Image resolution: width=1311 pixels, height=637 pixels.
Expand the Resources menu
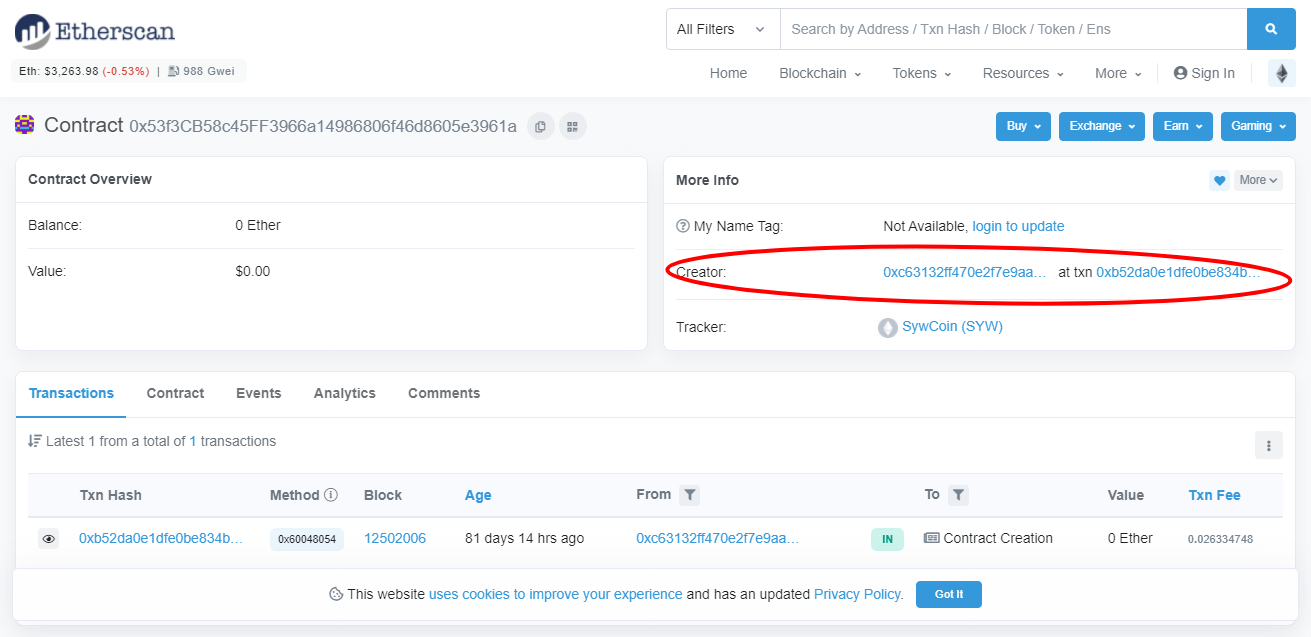1023,73
